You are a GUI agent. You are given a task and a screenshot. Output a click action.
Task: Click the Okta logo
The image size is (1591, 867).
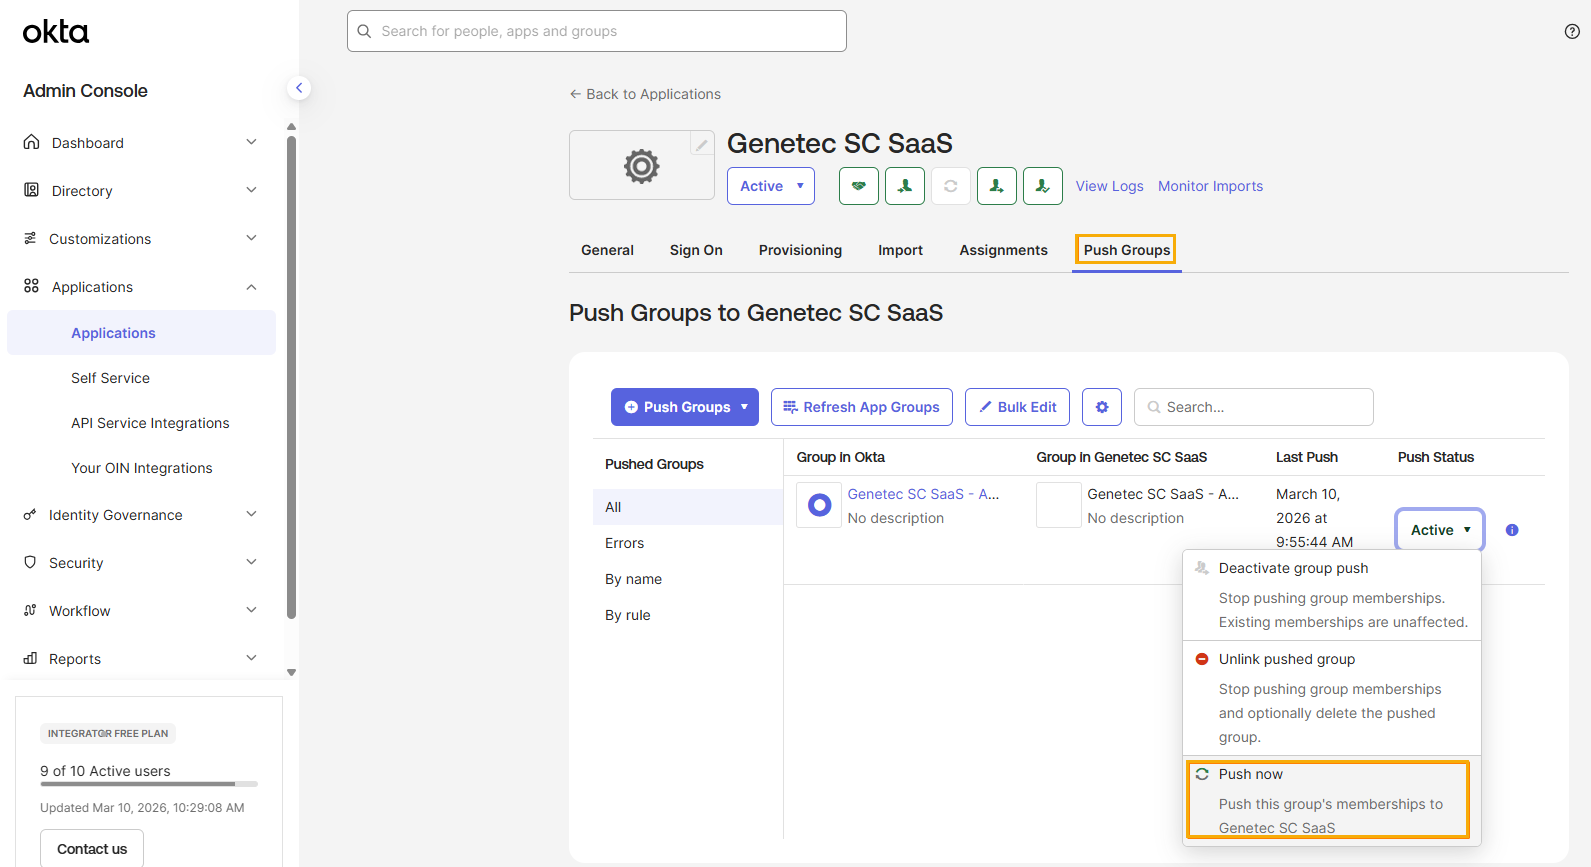pyautogui.click(x=56, y=32)
